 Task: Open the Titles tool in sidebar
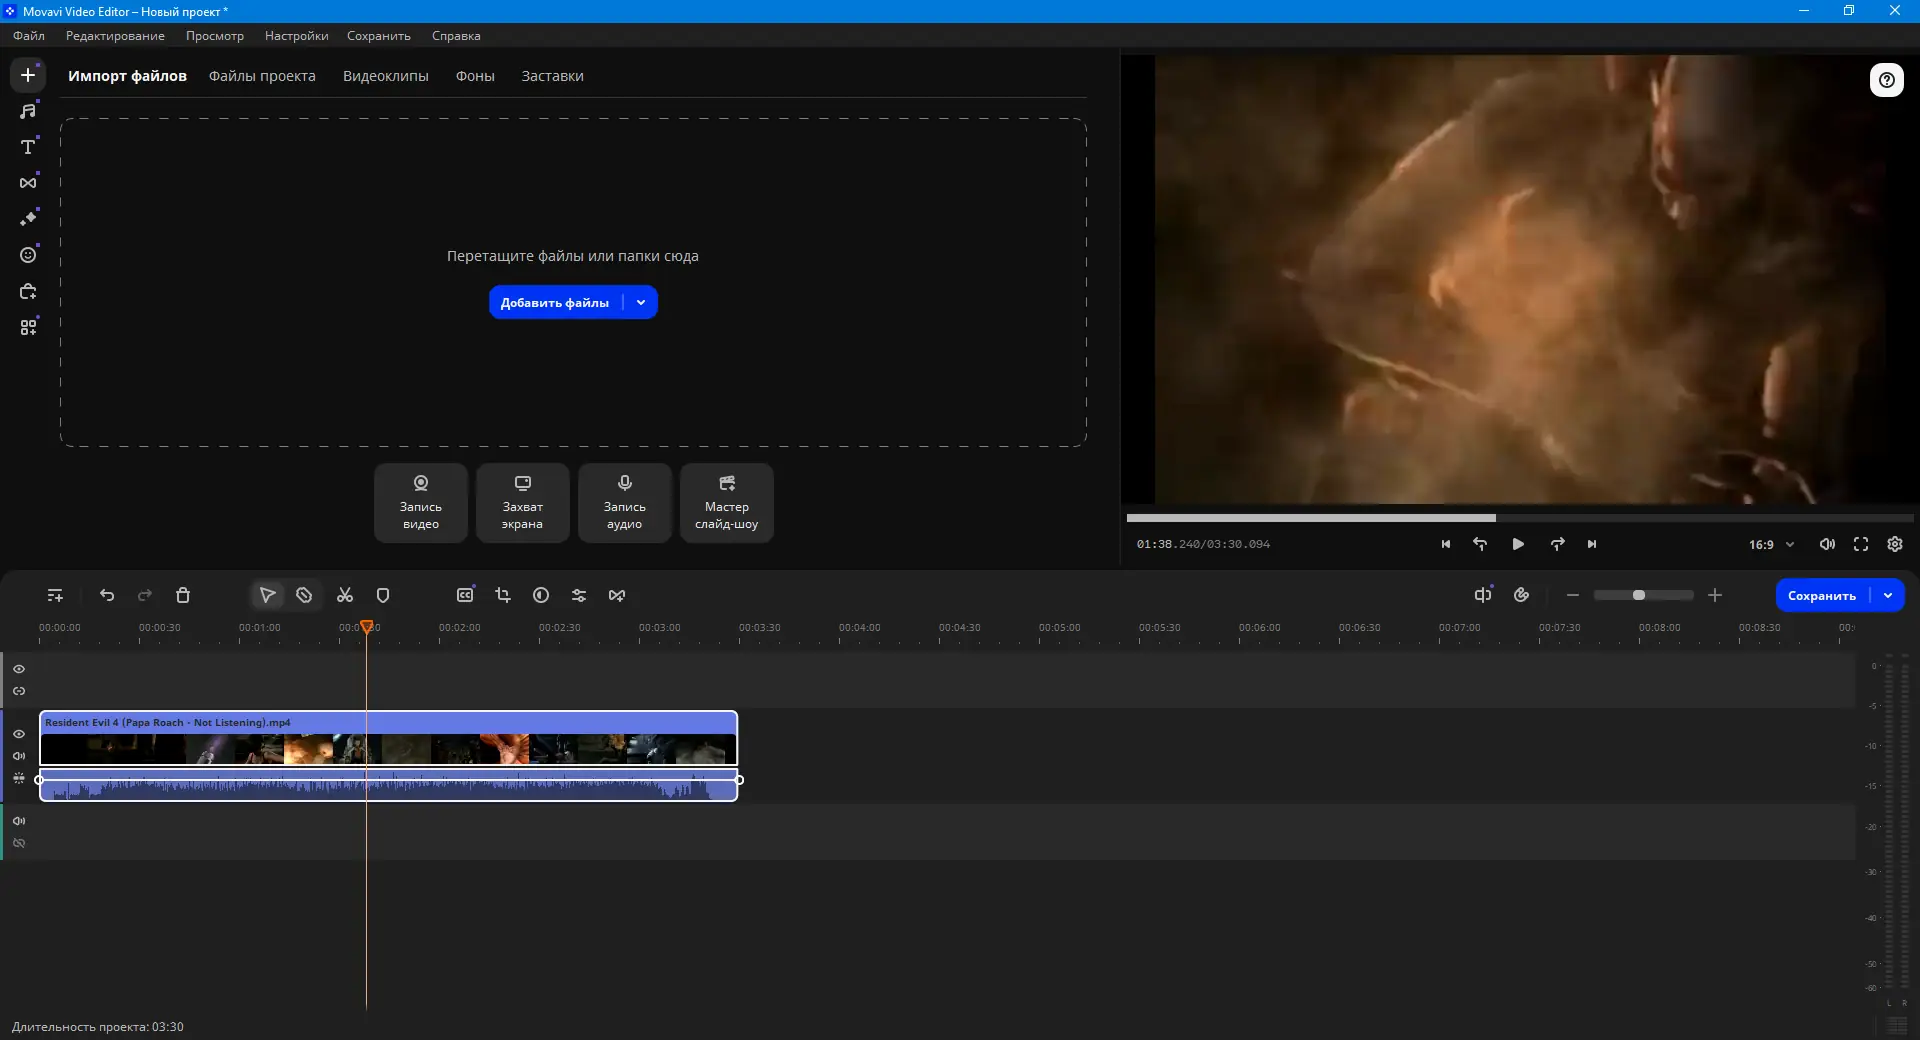point(28,147)
